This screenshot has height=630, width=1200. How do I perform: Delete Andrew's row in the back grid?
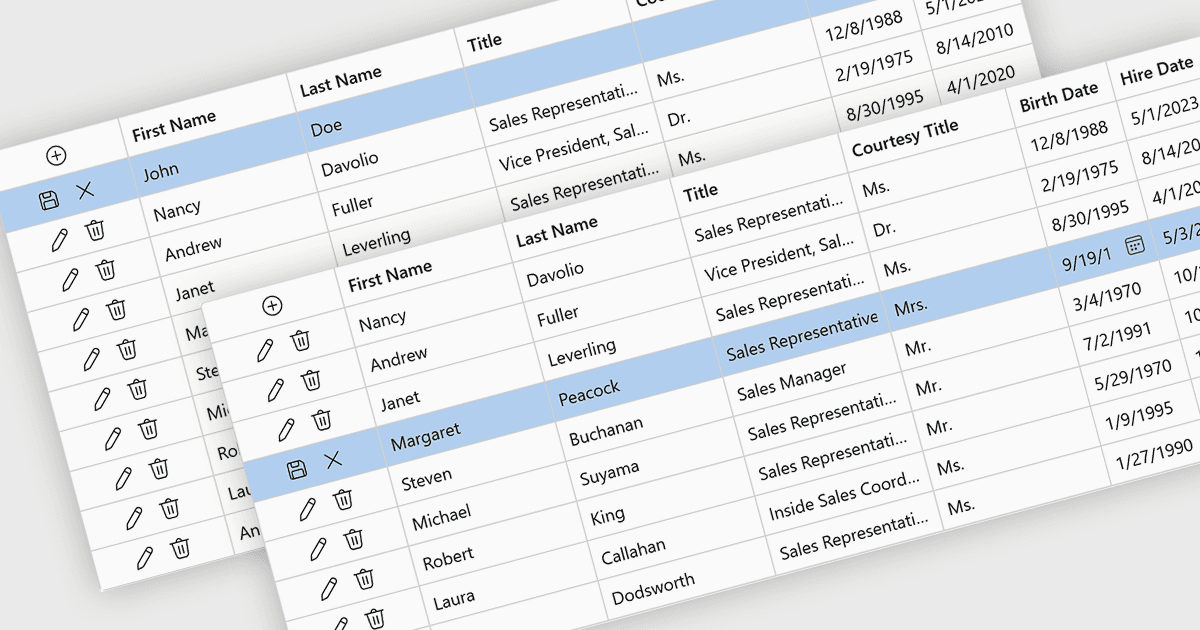coord(106,270)
